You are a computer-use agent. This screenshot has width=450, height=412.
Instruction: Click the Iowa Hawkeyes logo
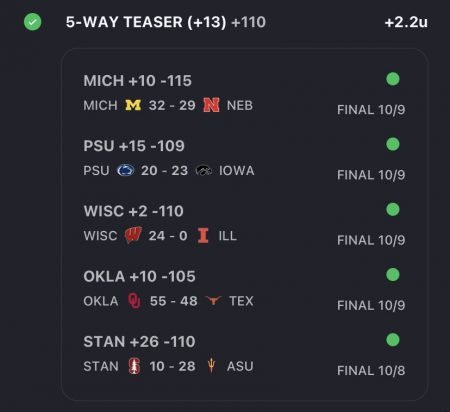point(204,170)
